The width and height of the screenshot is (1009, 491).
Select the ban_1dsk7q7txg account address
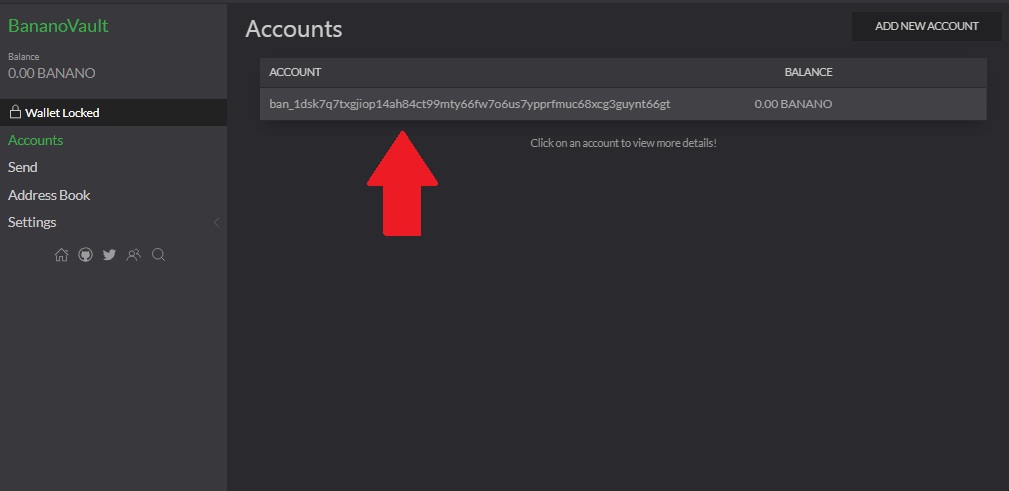(469, 104)
